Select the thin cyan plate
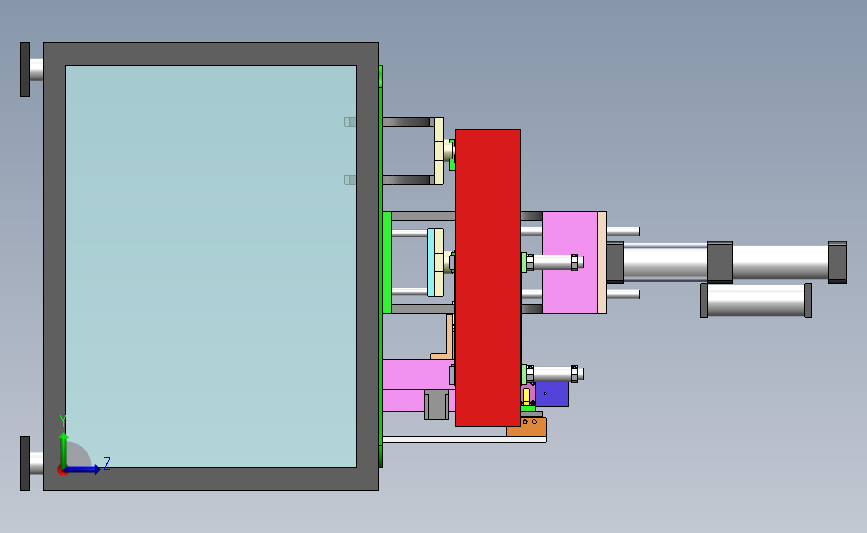 click(x=431, y=262)
